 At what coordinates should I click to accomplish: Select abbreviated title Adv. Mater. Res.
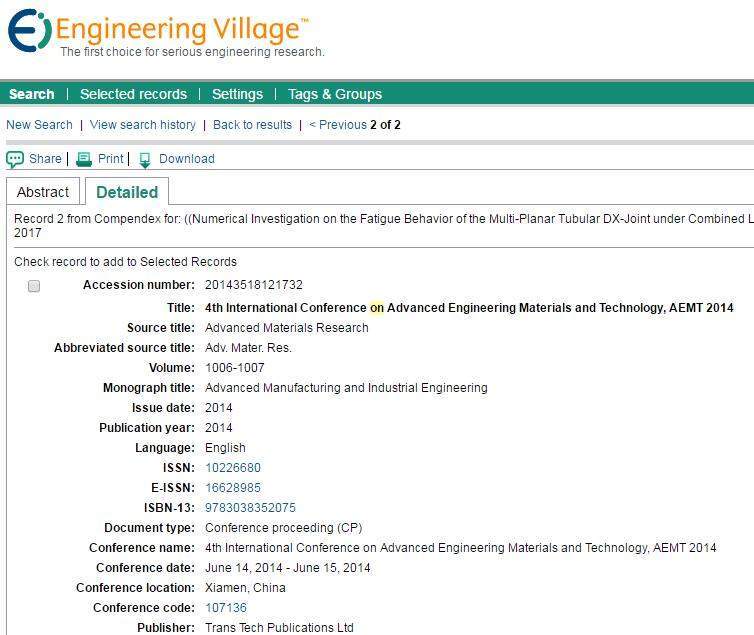click(248, 348)
